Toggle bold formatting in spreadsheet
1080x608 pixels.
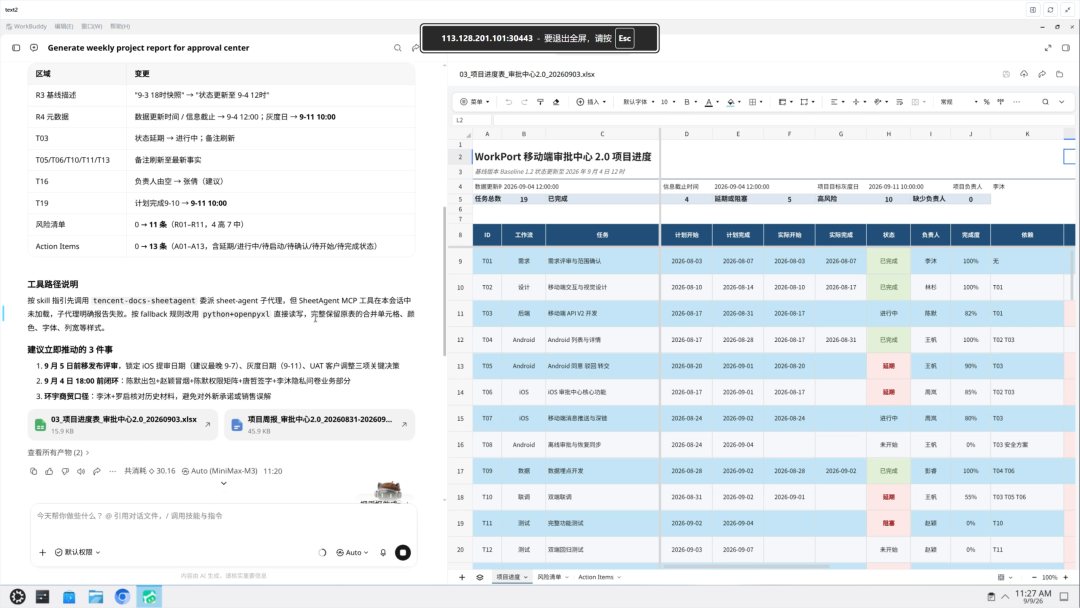click(x=687, y=102)
